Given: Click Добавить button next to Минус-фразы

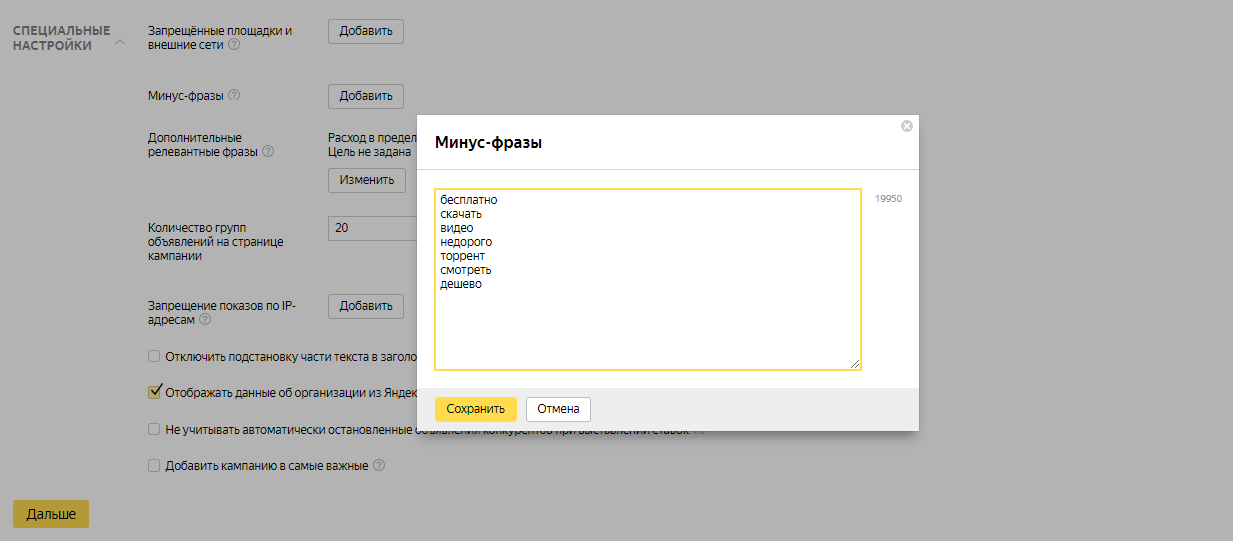Looking at the screenshot, I should click(x=366, y=96).
